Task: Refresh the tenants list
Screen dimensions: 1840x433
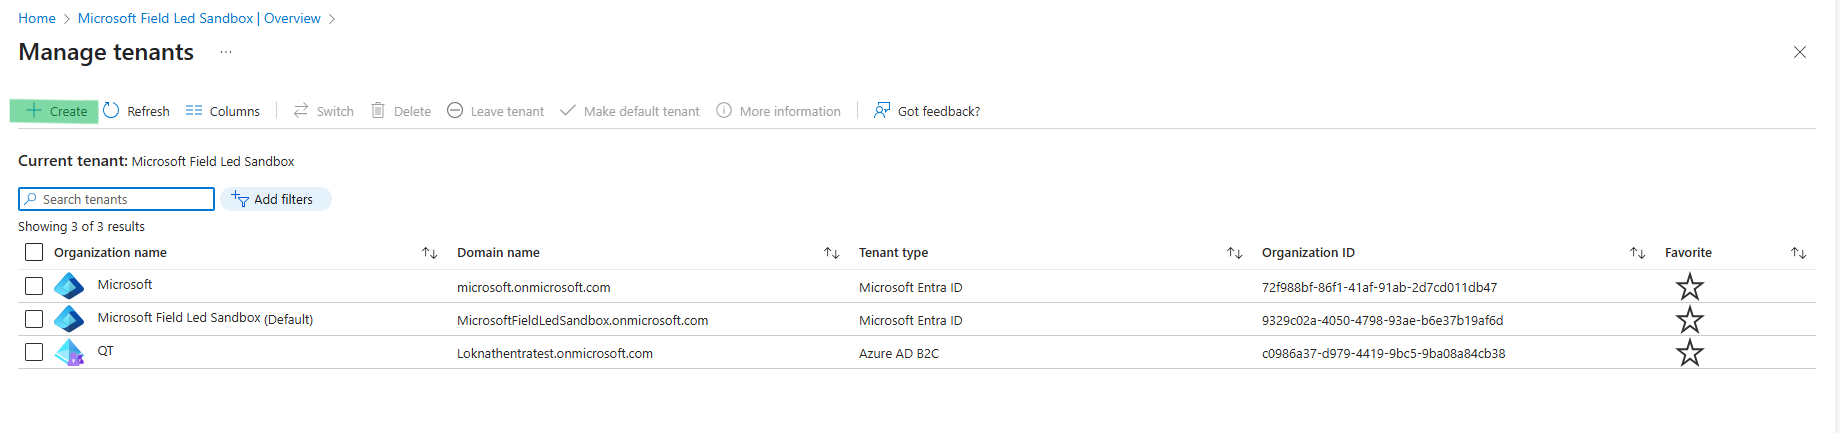Action: pyautogui.click(x=136, y=111)
